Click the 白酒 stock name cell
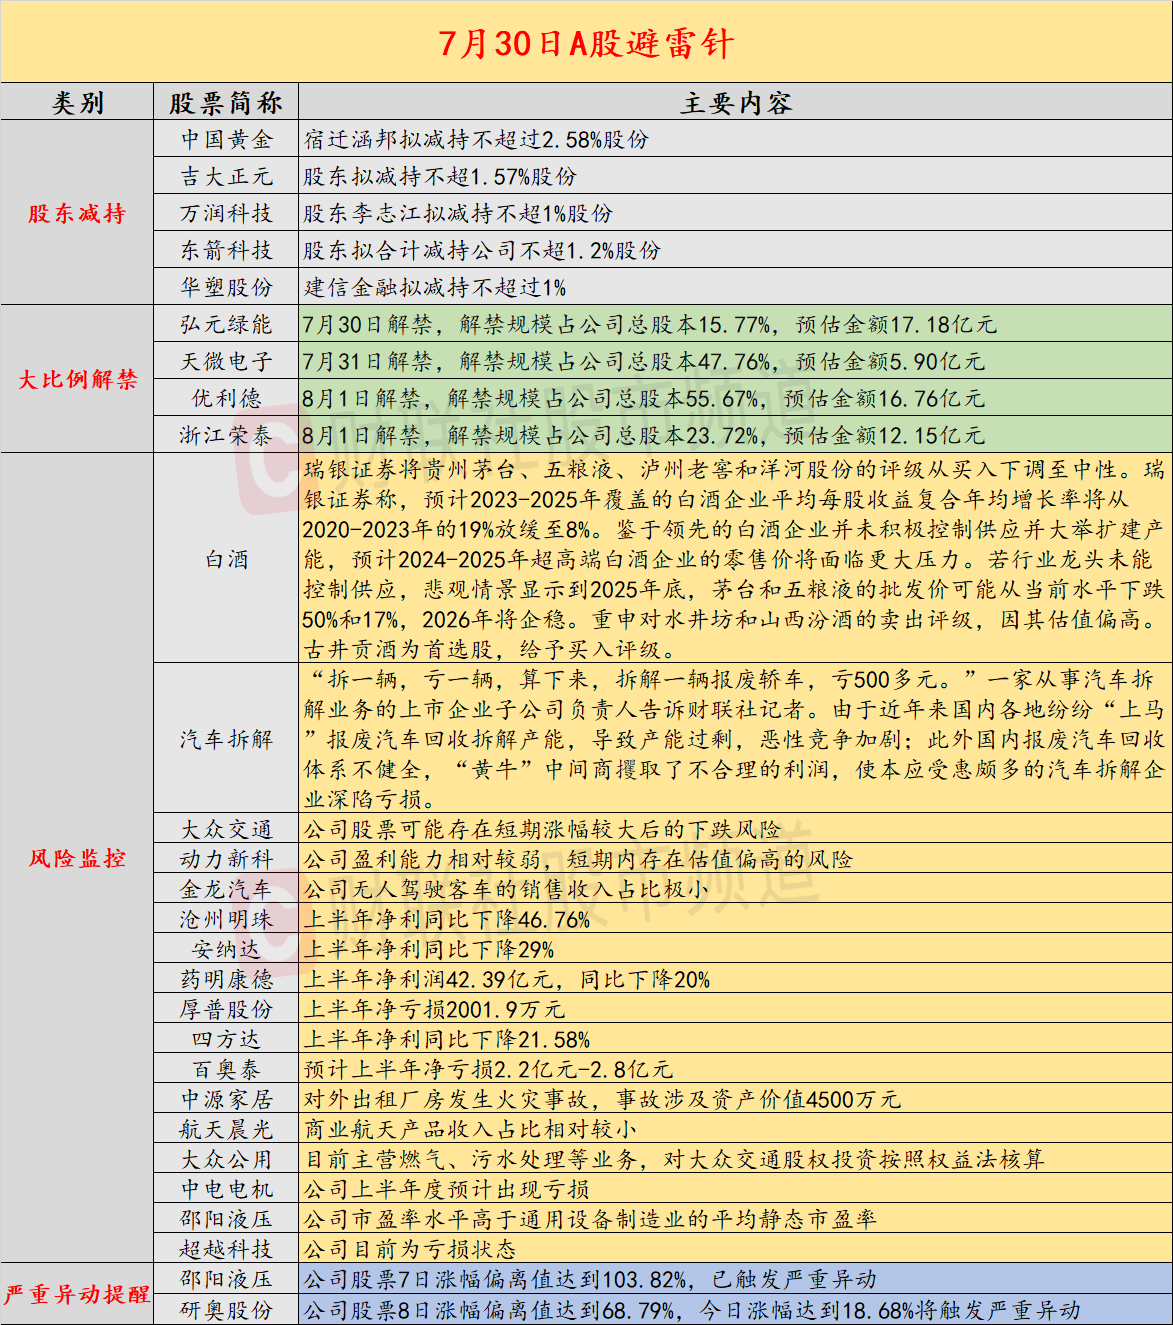 [x=226, y=559]
